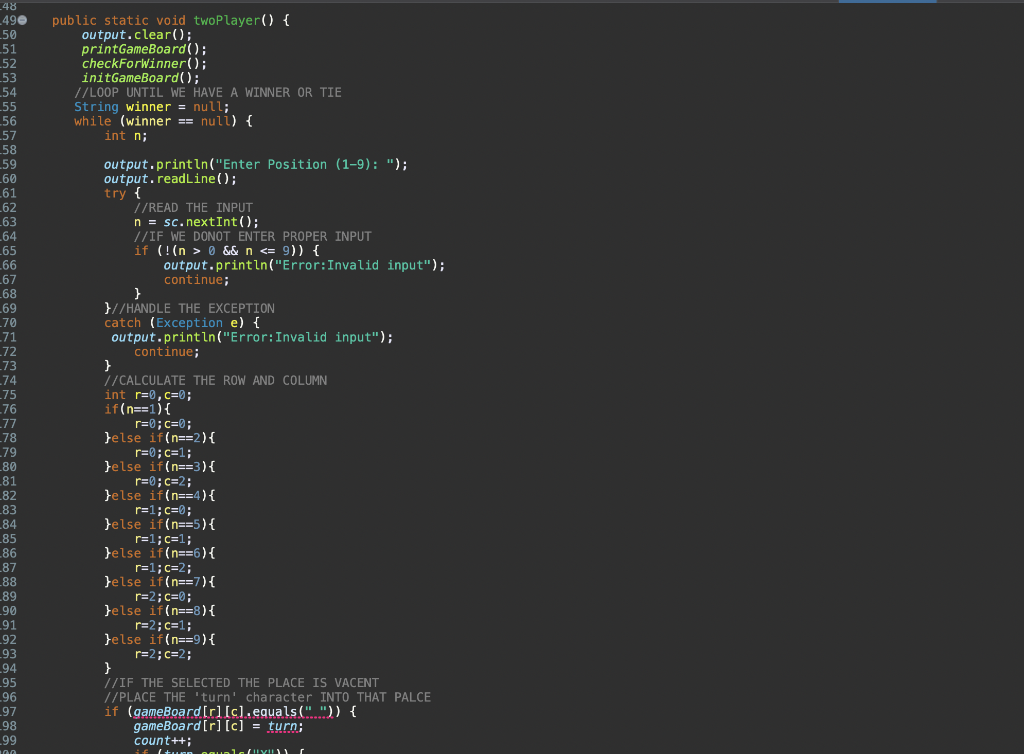The height and width of the screenshot is (754, 1024).
Task: Click the if(n==1){ statement
Action: click(137, 409)
